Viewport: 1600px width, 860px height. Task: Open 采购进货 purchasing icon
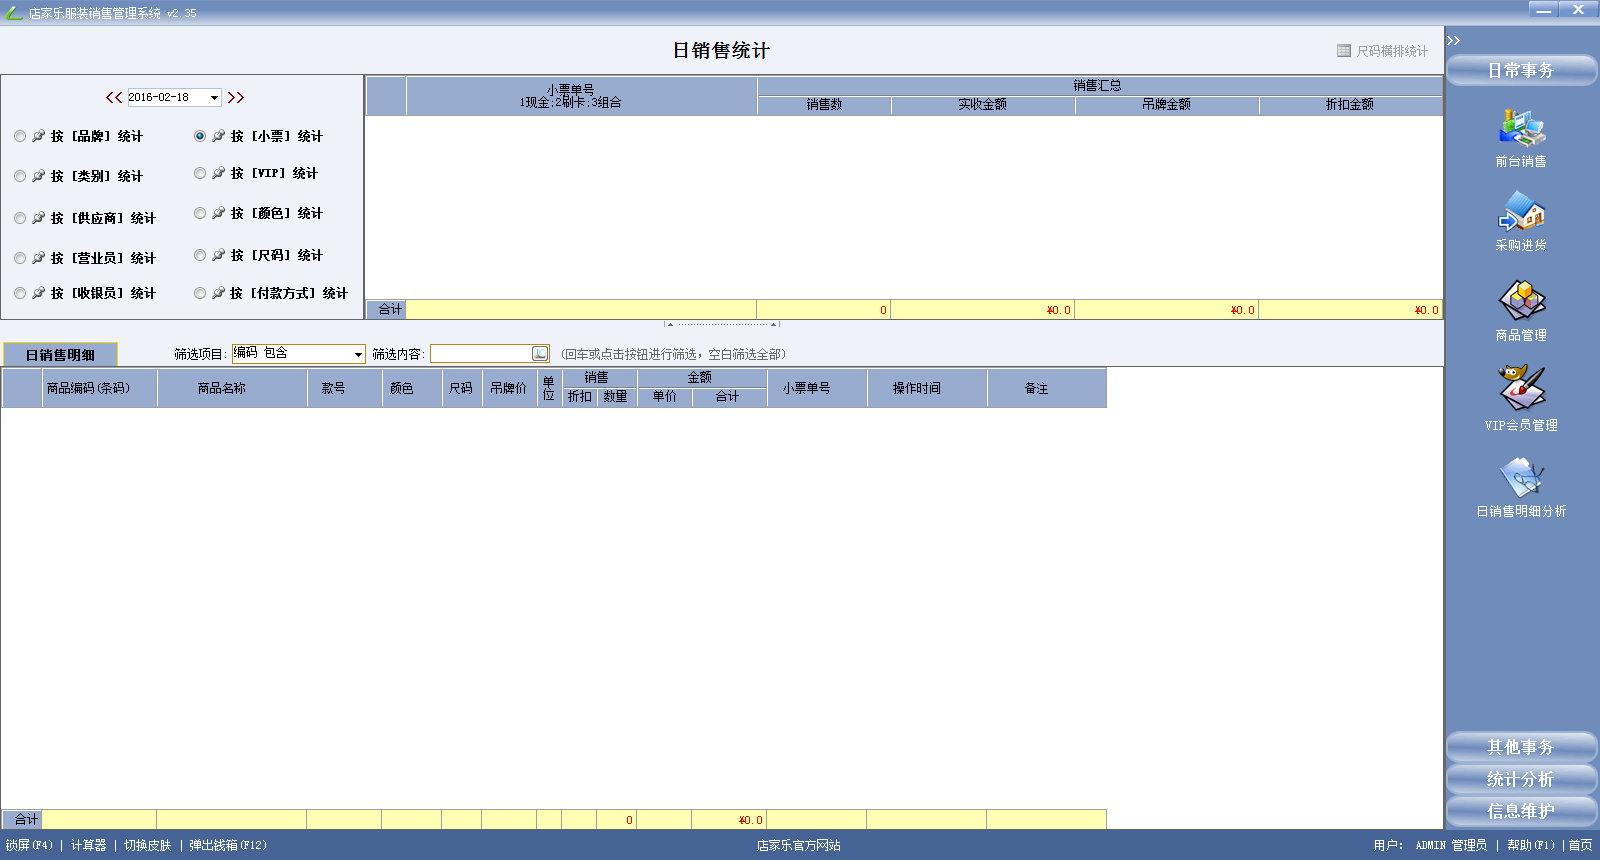coord(1521,211)
